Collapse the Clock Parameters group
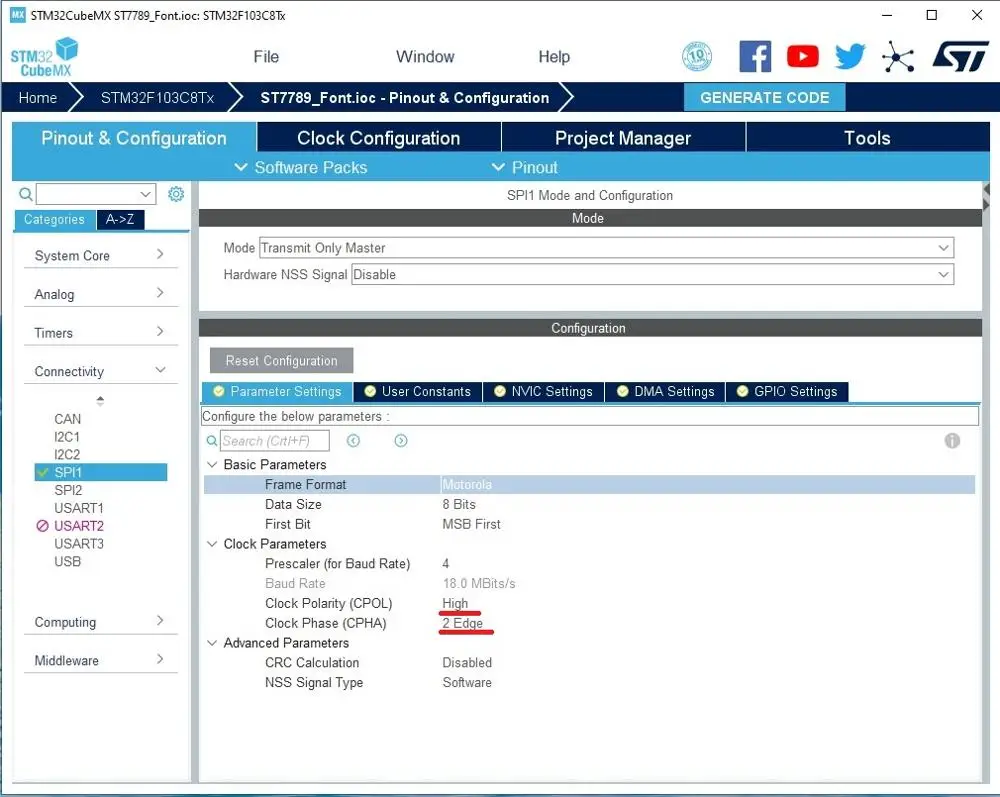 click(212, 544)
